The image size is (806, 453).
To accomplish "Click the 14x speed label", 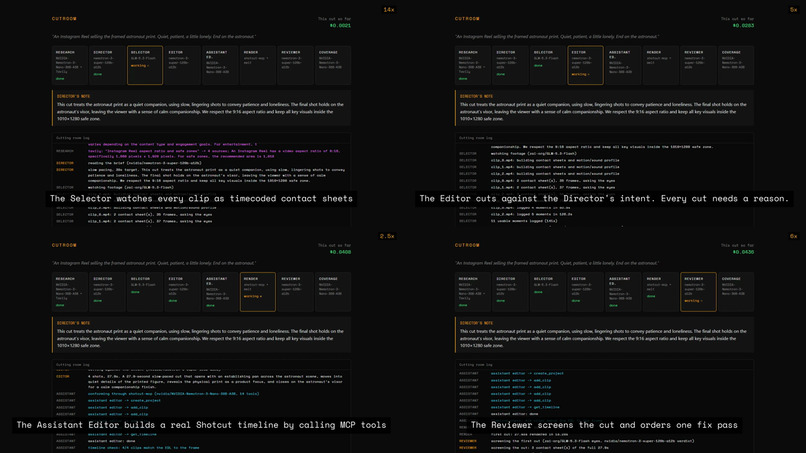I will [389, 10].
